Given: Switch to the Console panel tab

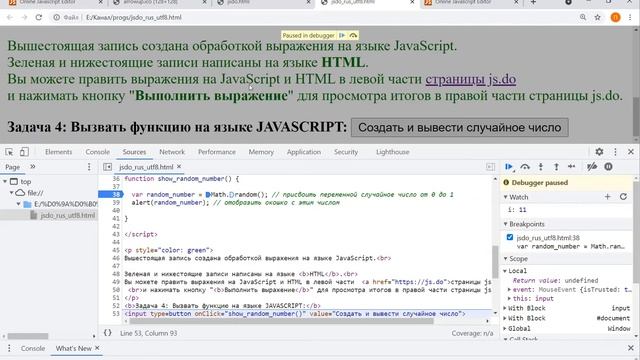Looking at the screenshot, I should tap(98, 152).
